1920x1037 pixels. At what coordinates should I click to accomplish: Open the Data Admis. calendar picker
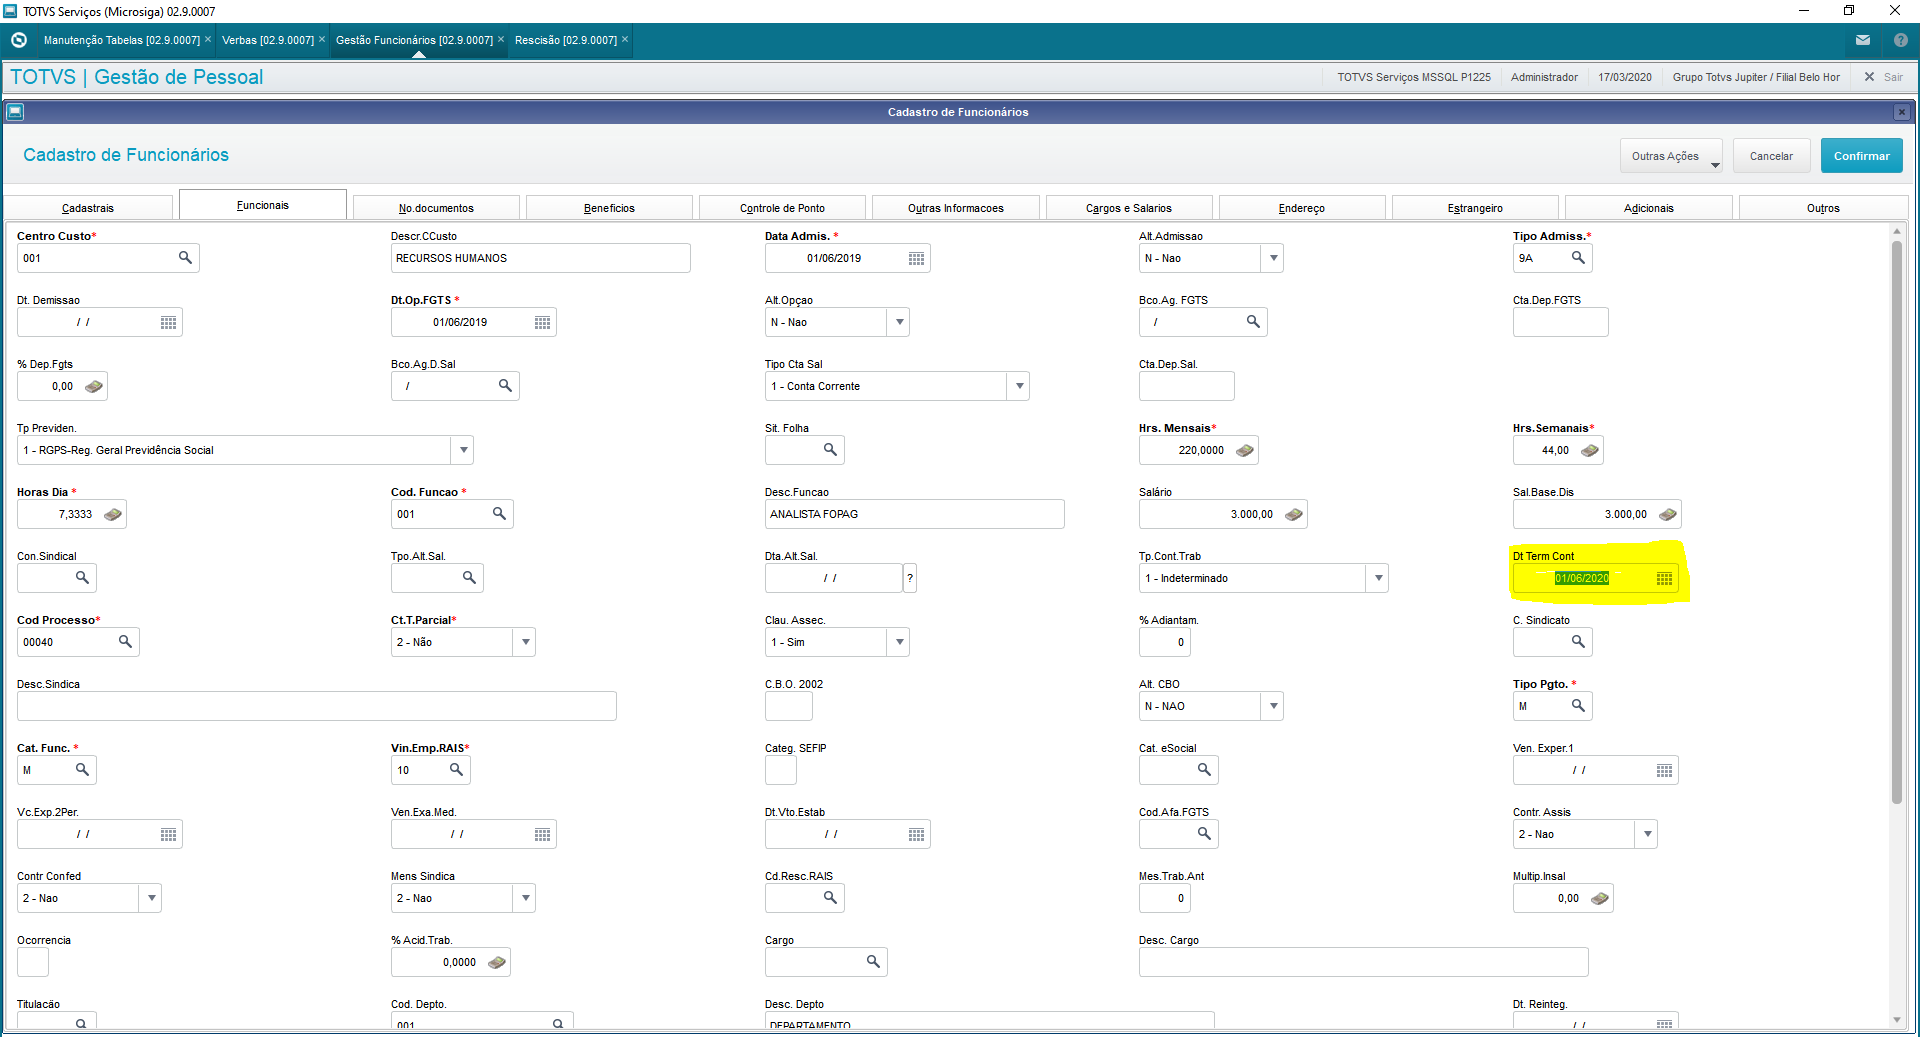pyautogui.click(x=916, y=259)
